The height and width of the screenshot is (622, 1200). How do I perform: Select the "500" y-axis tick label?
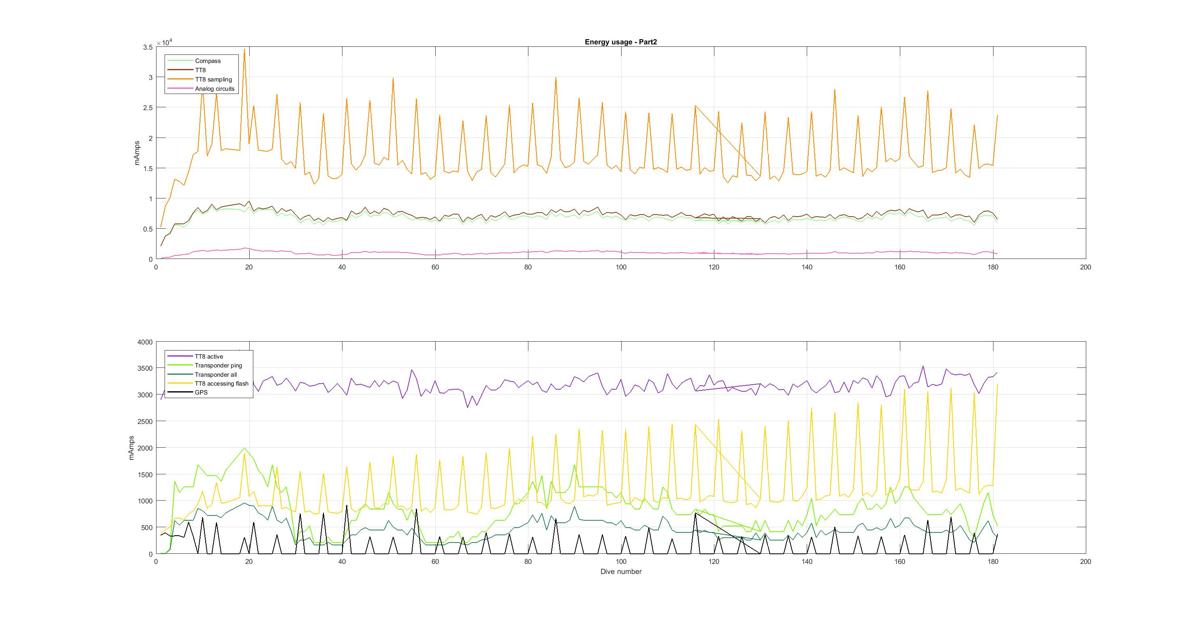tap(145, 527)
